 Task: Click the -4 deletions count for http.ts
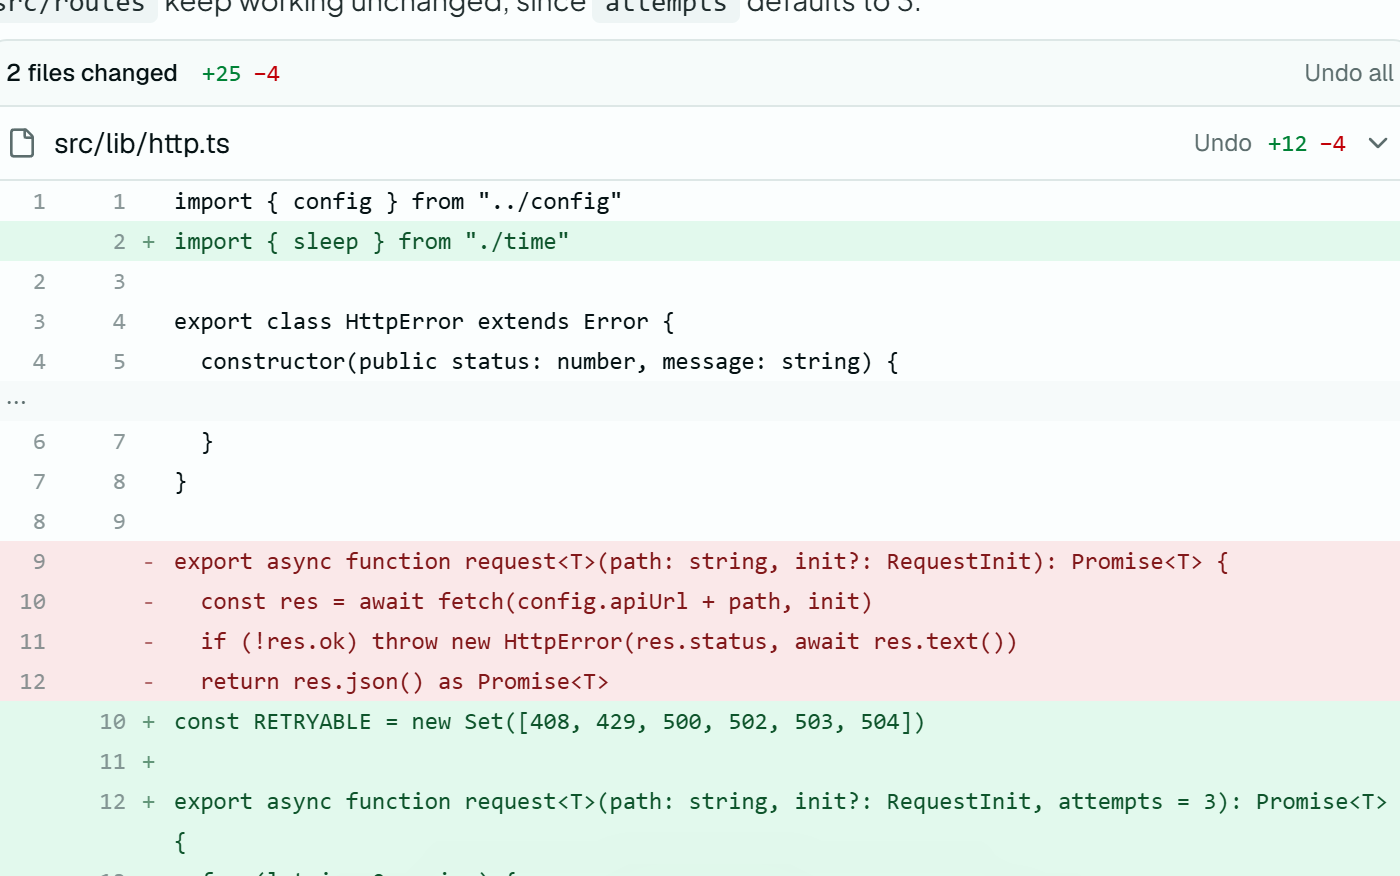(x=1332, y=144)
